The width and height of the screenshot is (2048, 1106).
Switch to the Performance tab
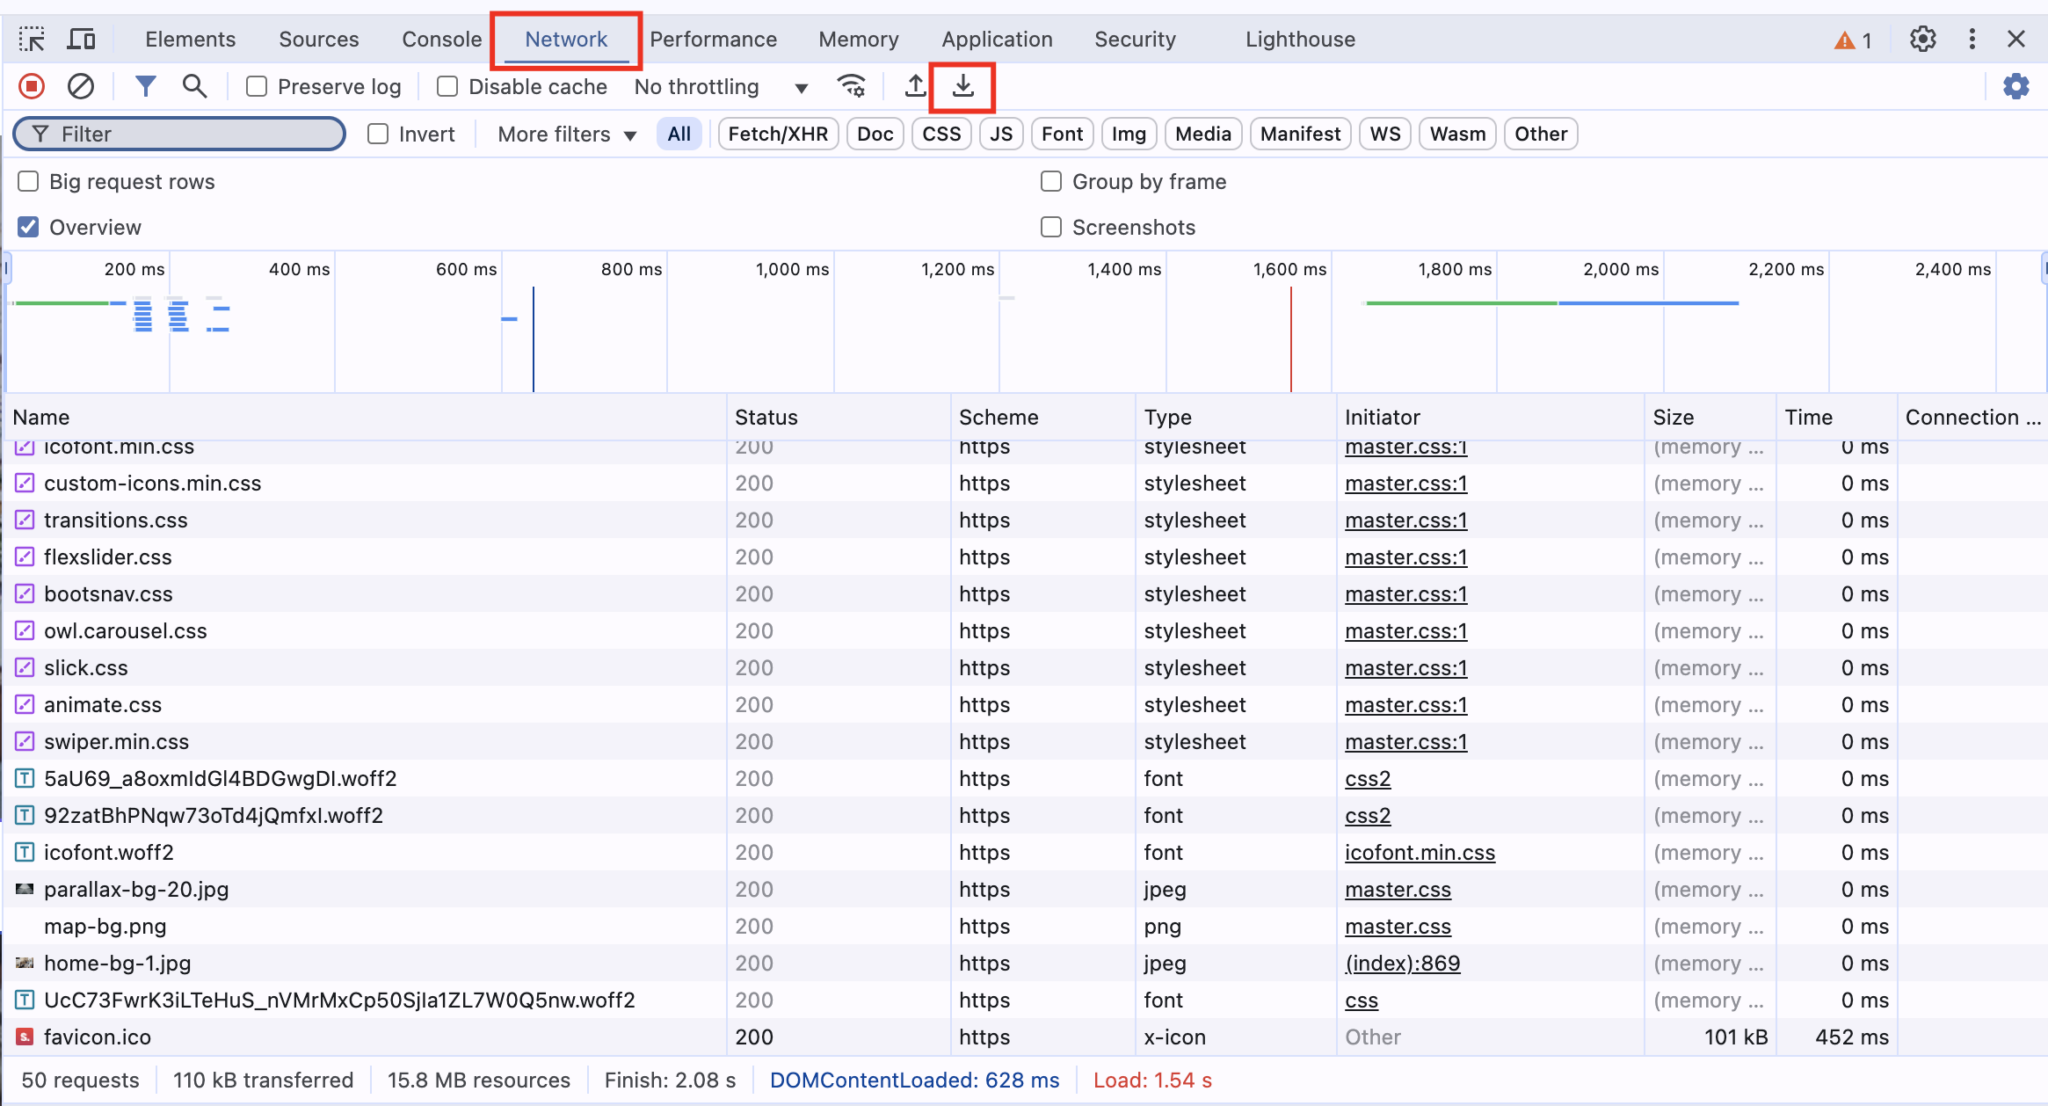click(x=713, y=39)
